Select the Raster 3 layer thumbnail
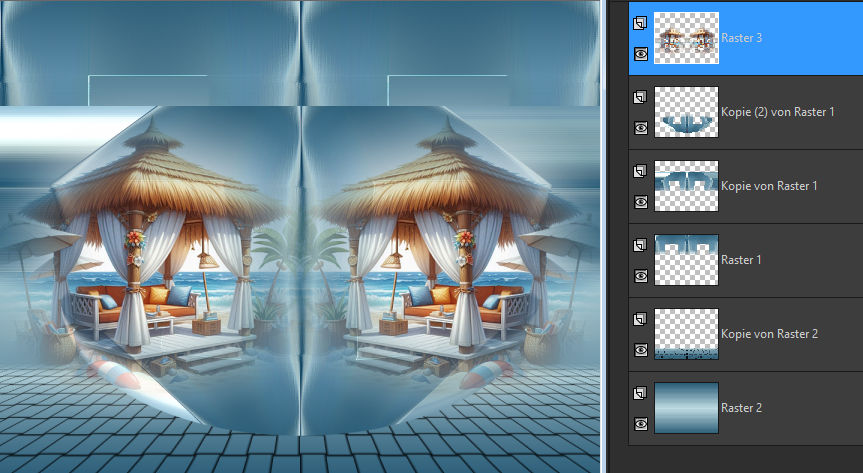The width and height of the screenshot is (863, 473). (686, 38)
